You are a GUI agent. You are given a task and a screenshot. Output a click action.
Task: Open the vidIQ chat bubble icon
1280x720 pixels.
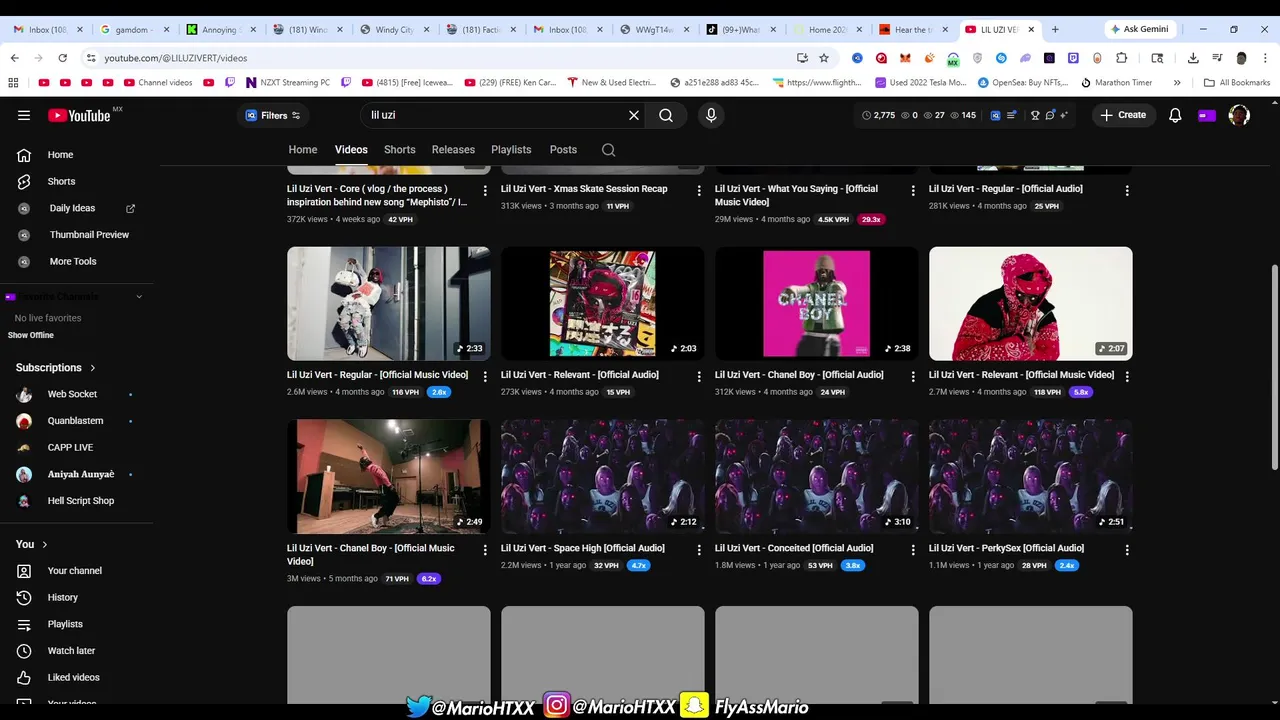point(1050,115)
